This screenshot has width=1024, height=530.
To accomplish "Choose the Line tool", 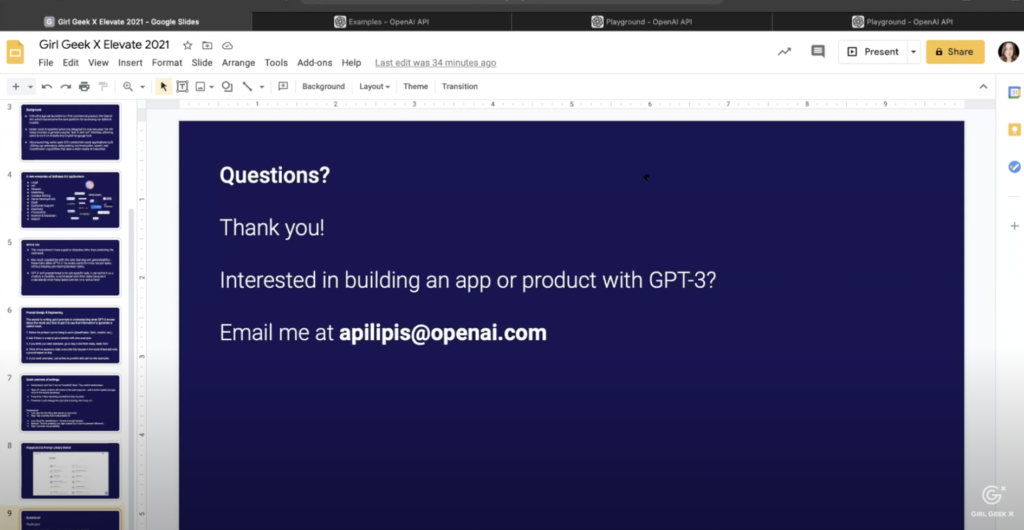I will pyautogui.click(x=247, y=86).
